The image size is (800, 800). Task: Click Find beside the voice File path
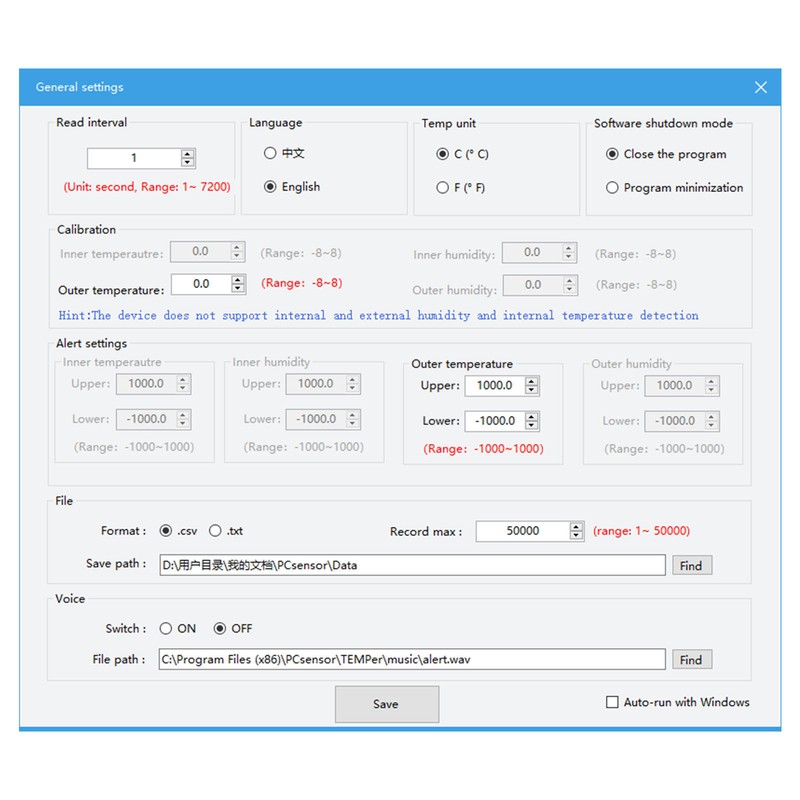click(691, 659)
